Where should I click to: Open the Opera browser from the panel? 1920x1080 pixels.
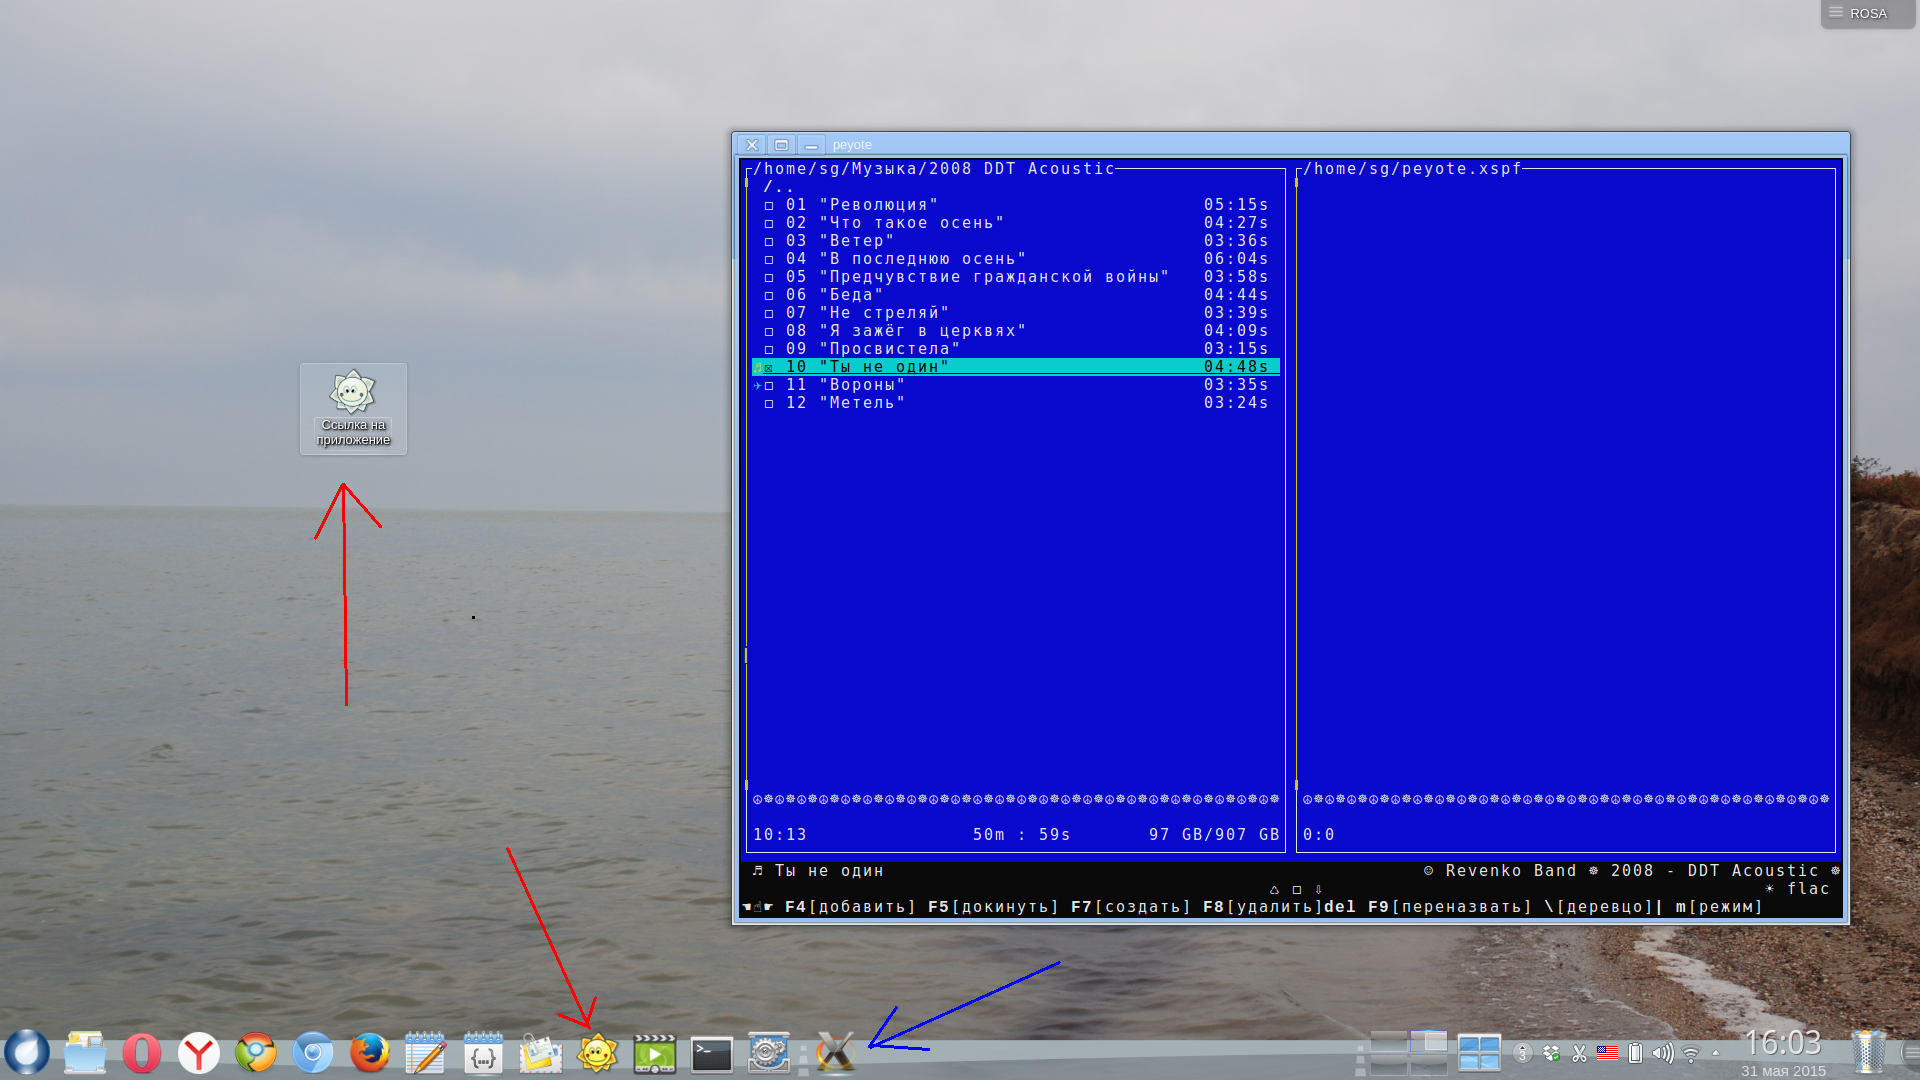[142, 1053]
